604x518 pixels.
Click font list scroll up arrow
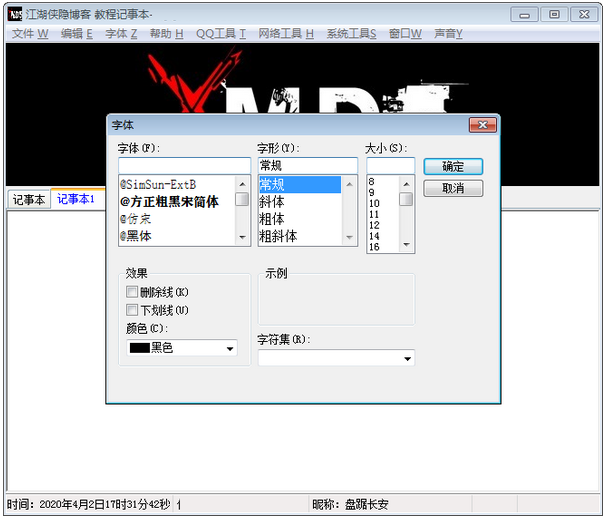(242, 184)
